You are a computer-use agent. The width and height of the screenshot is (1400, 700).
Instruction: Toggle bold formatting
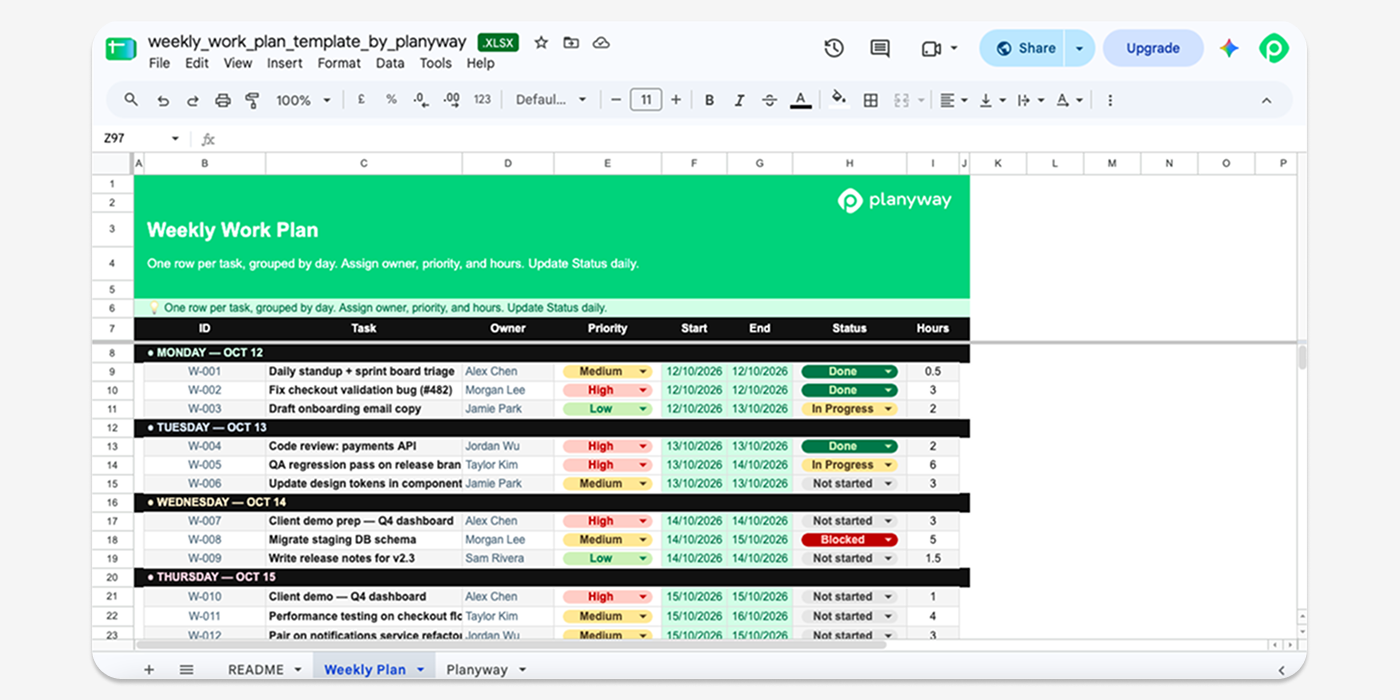(709, 100)
